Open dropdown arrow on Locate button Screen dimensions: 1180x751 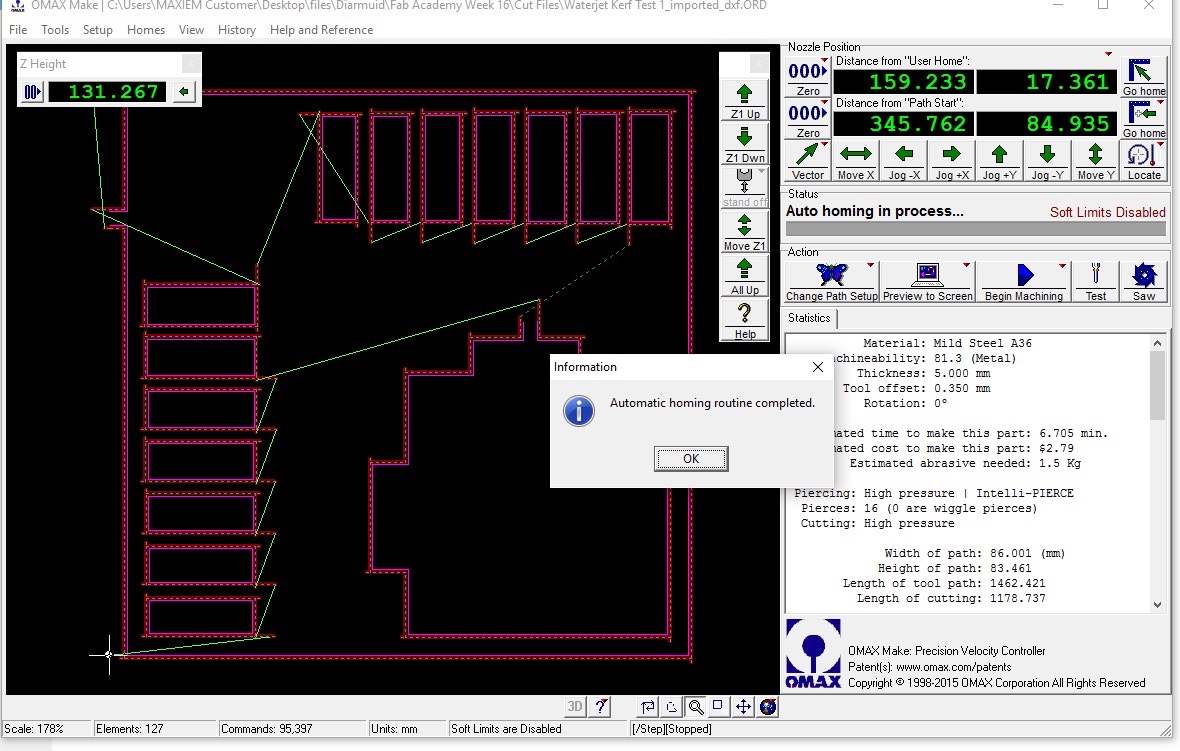1160,145
